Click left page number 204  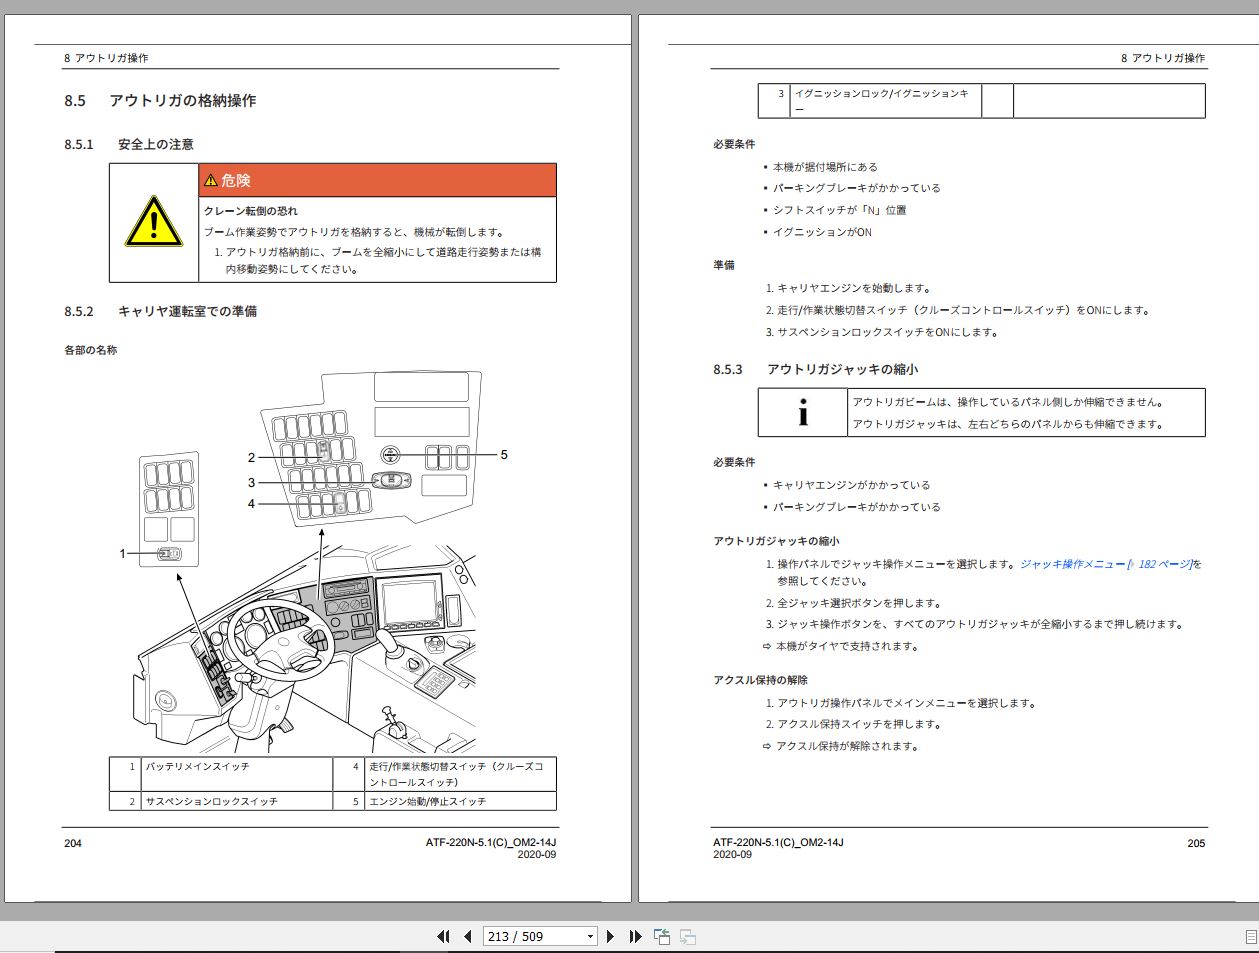click(73, 843)
